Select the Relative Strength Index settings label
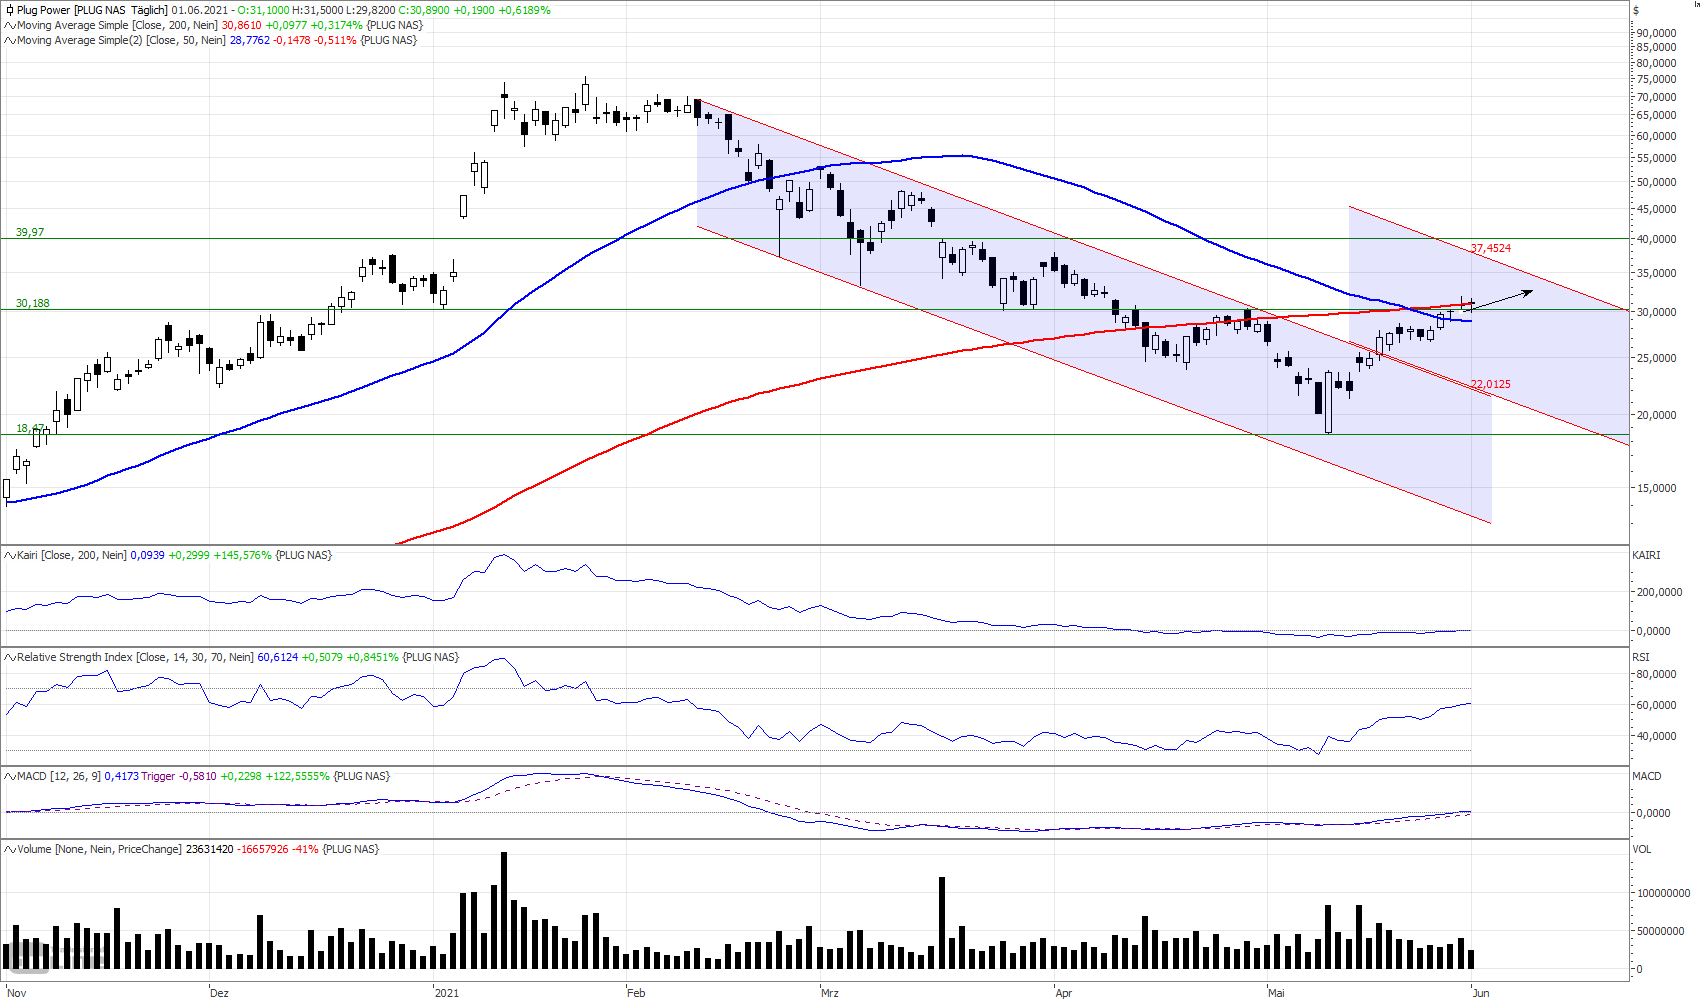1700x1000 pixels. pos(135,657)
